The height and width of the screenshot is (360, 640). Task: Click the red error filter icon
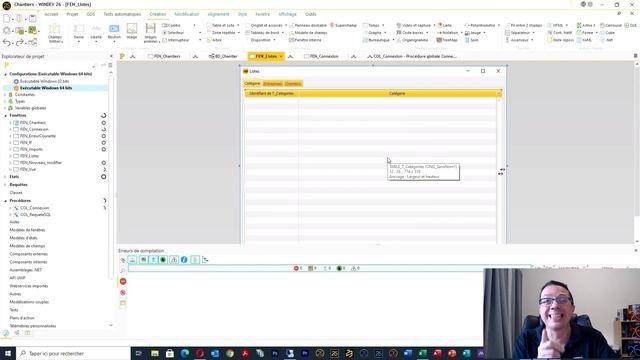point(123,281)
